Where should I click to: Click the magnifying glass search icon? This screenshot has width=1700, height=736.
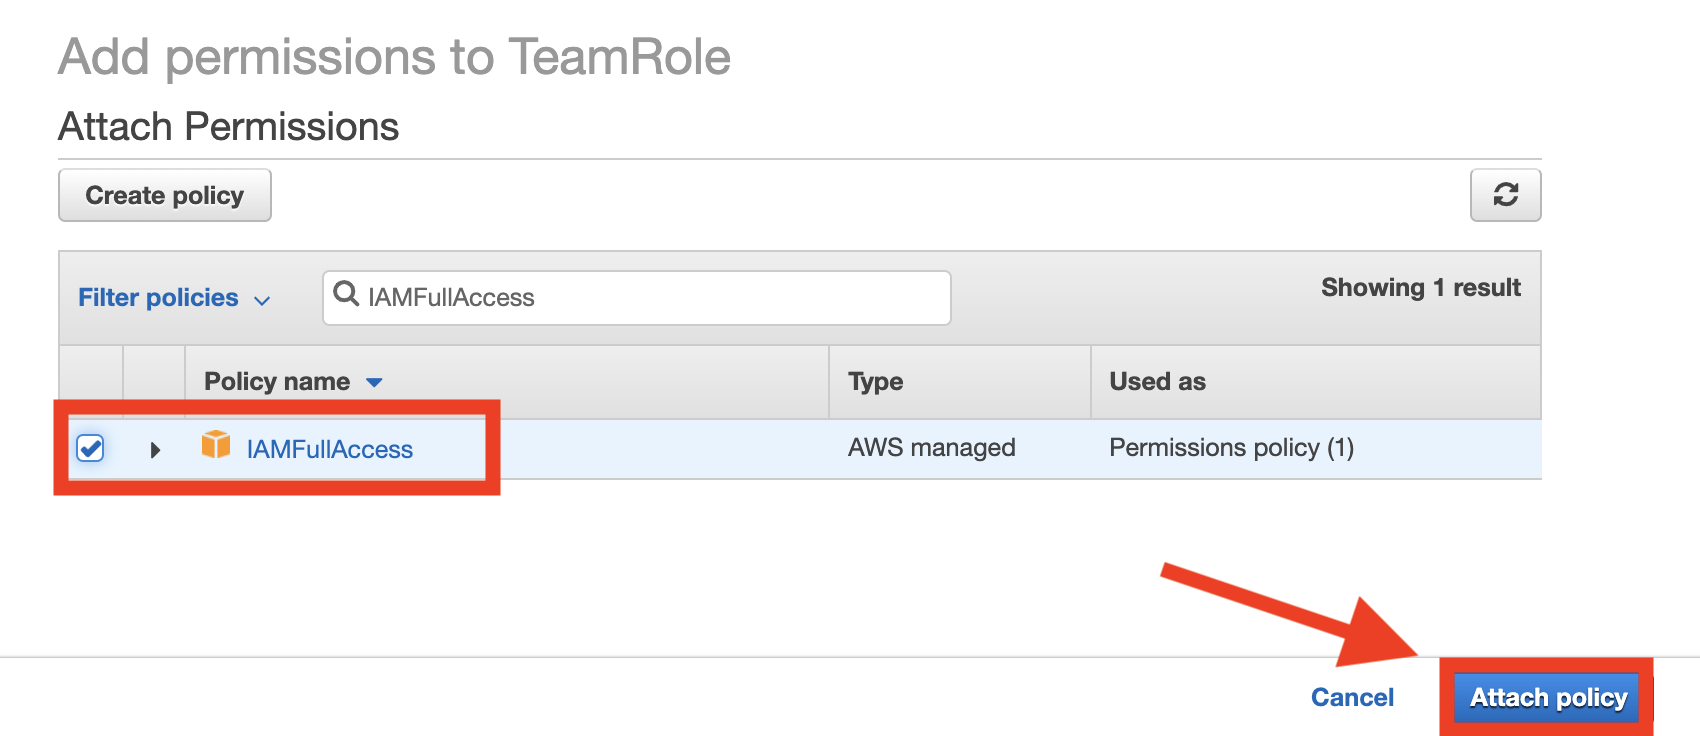tap(346, 294)
